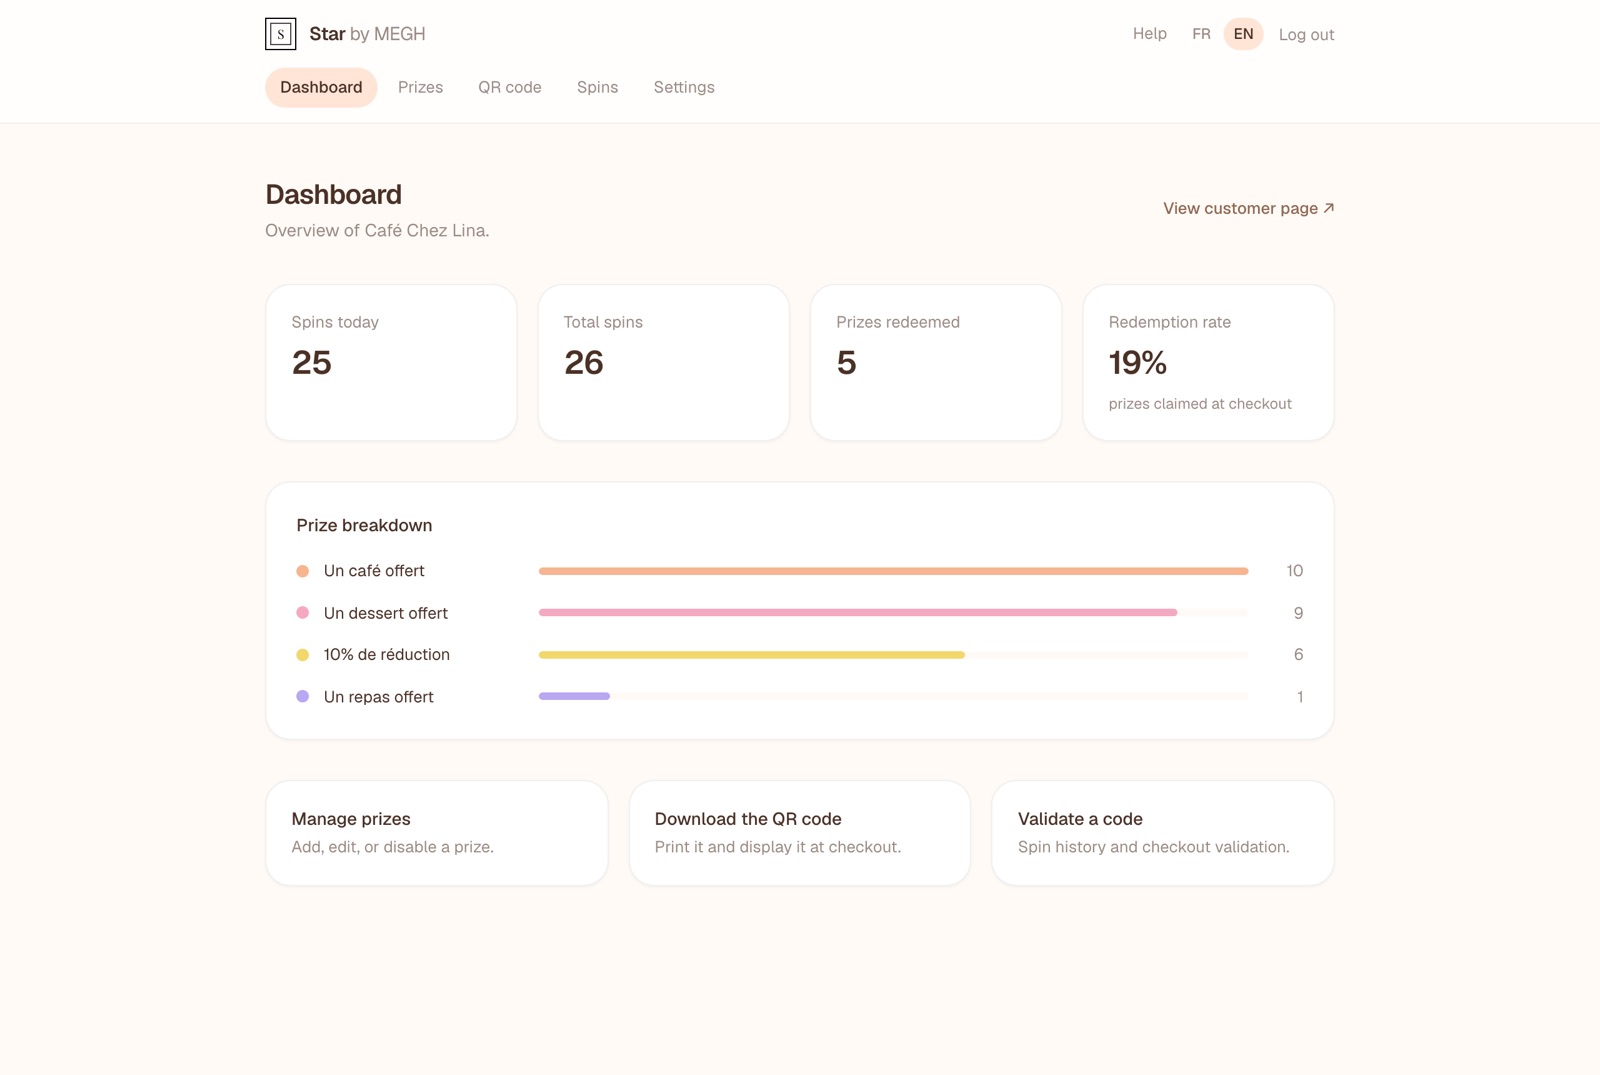Screen dimensions: 1600x1075
Task: Open the Validate a code card
Action: pos(1163,833)
